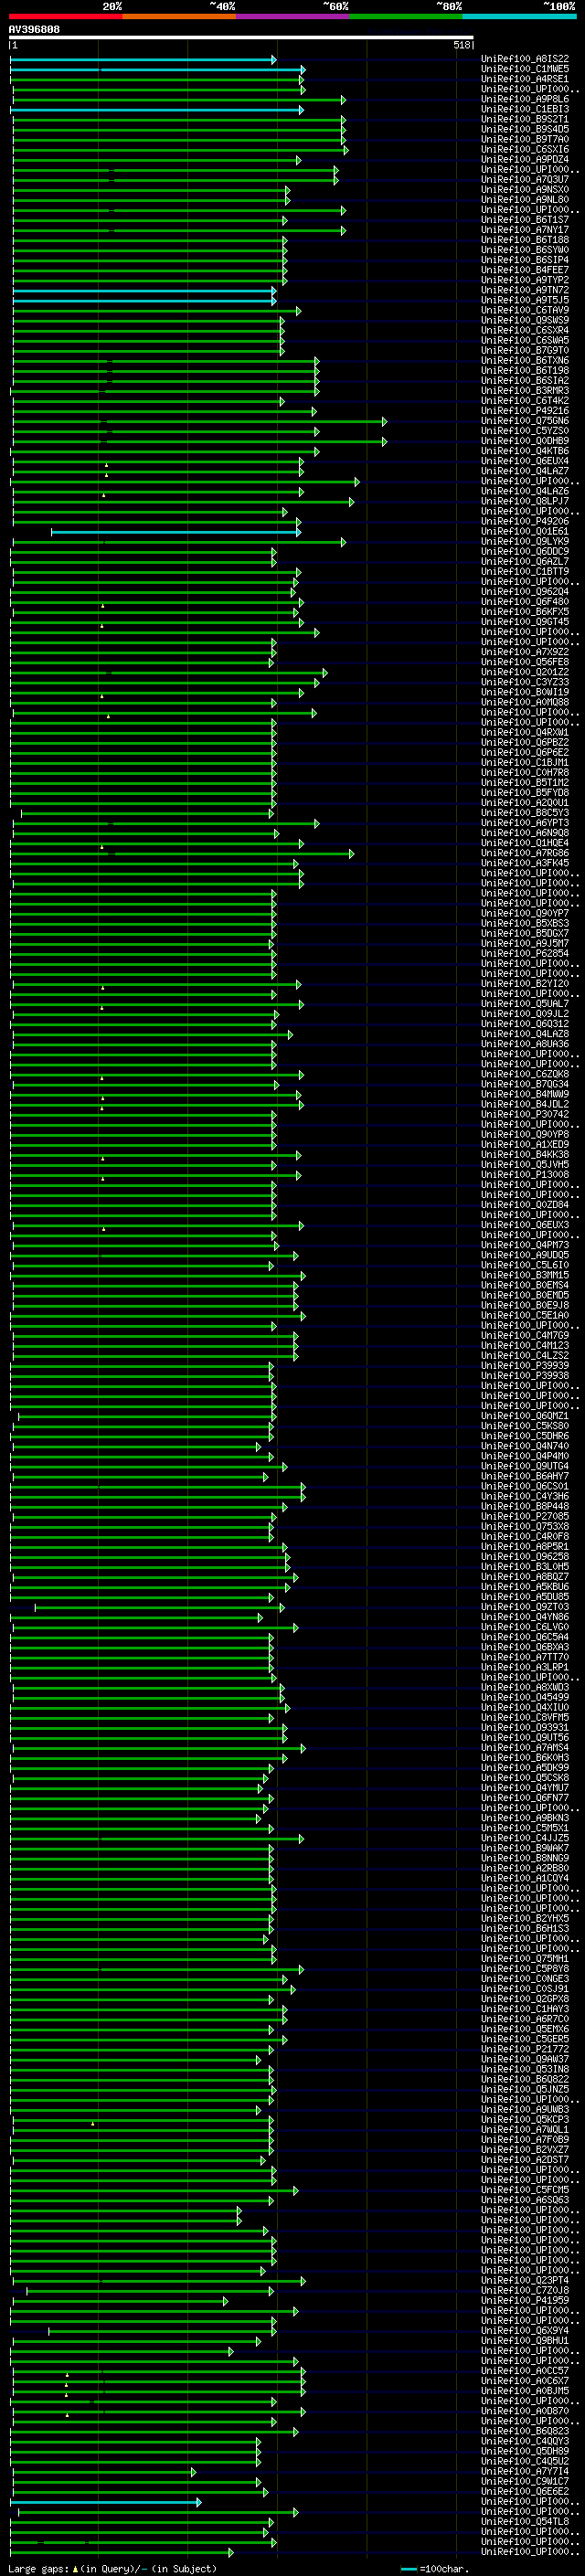Open hit UniRef100_A8IS22 label
Viewport: 585px width, 2576px height.
[525, 60]
